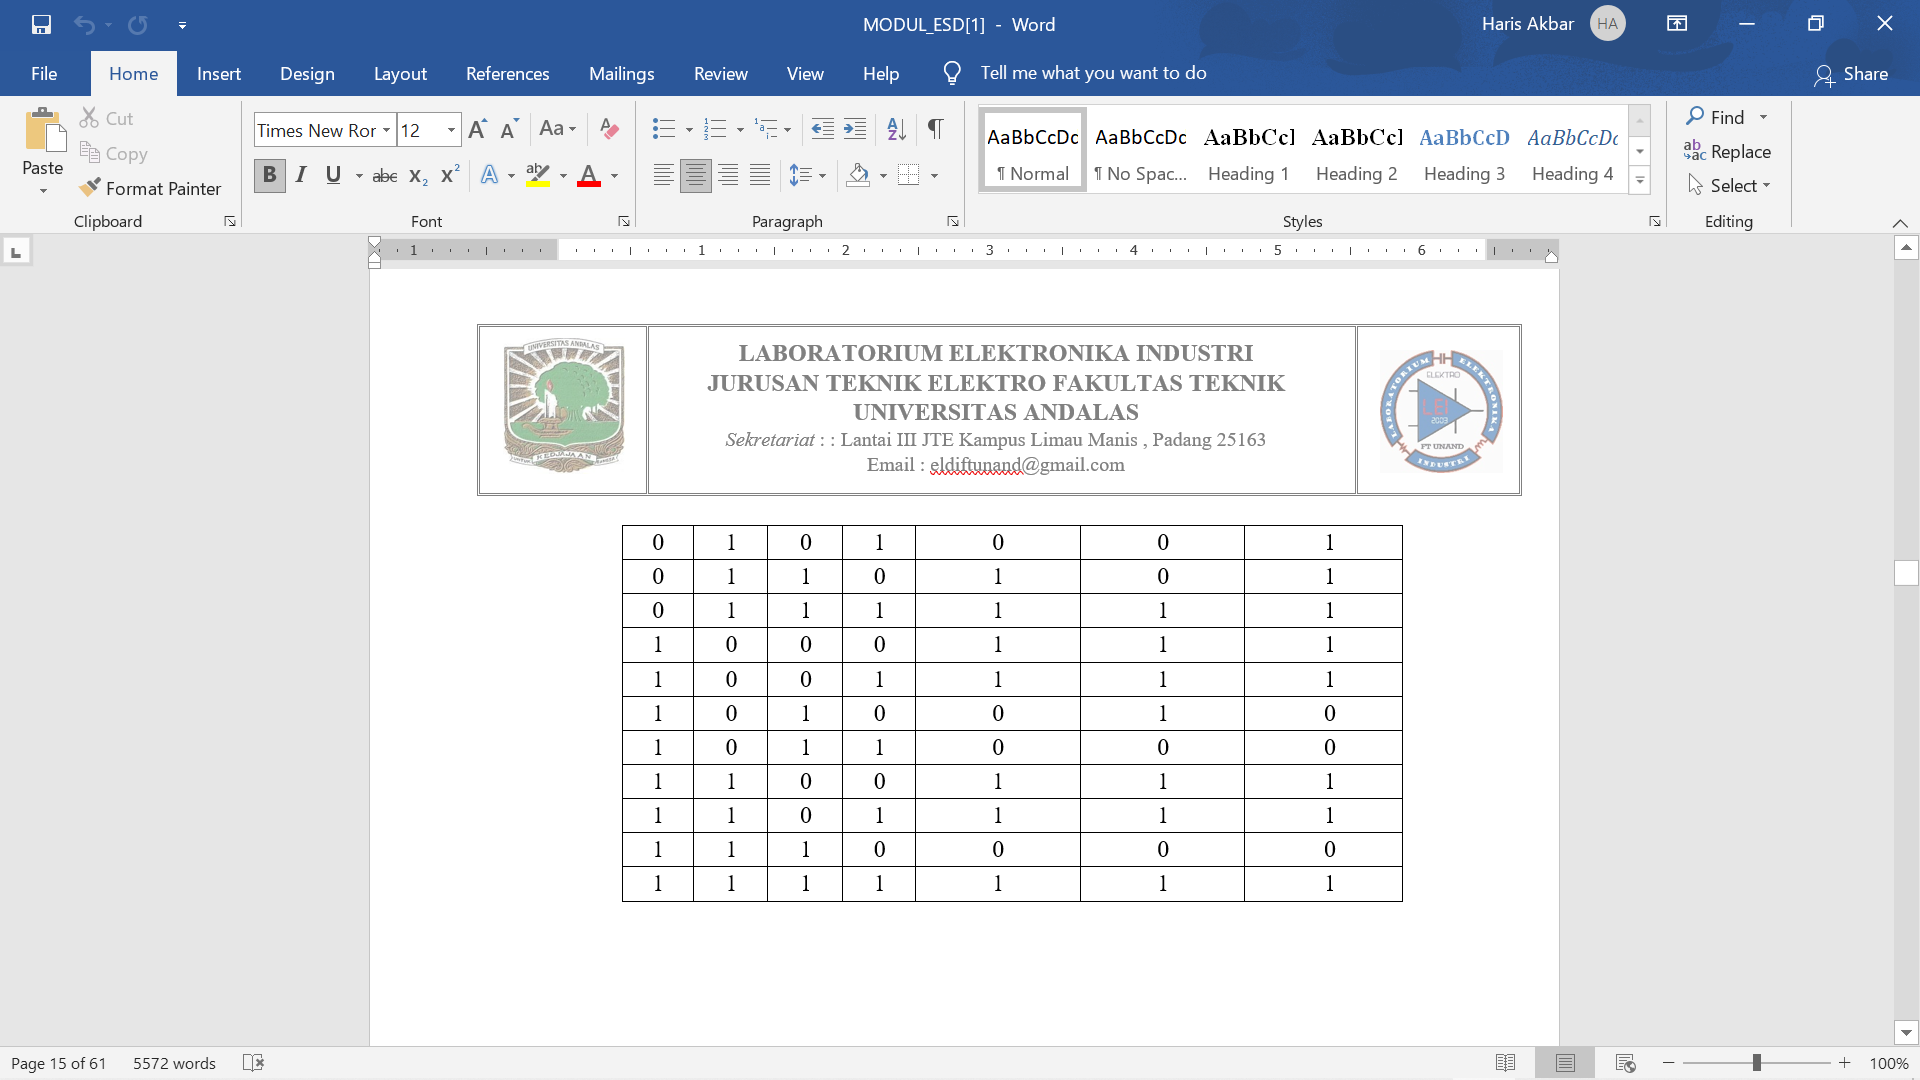The image size is (1920, 1080).
Task: Click Clear All Formatting eraser icon
Action: 609,128
